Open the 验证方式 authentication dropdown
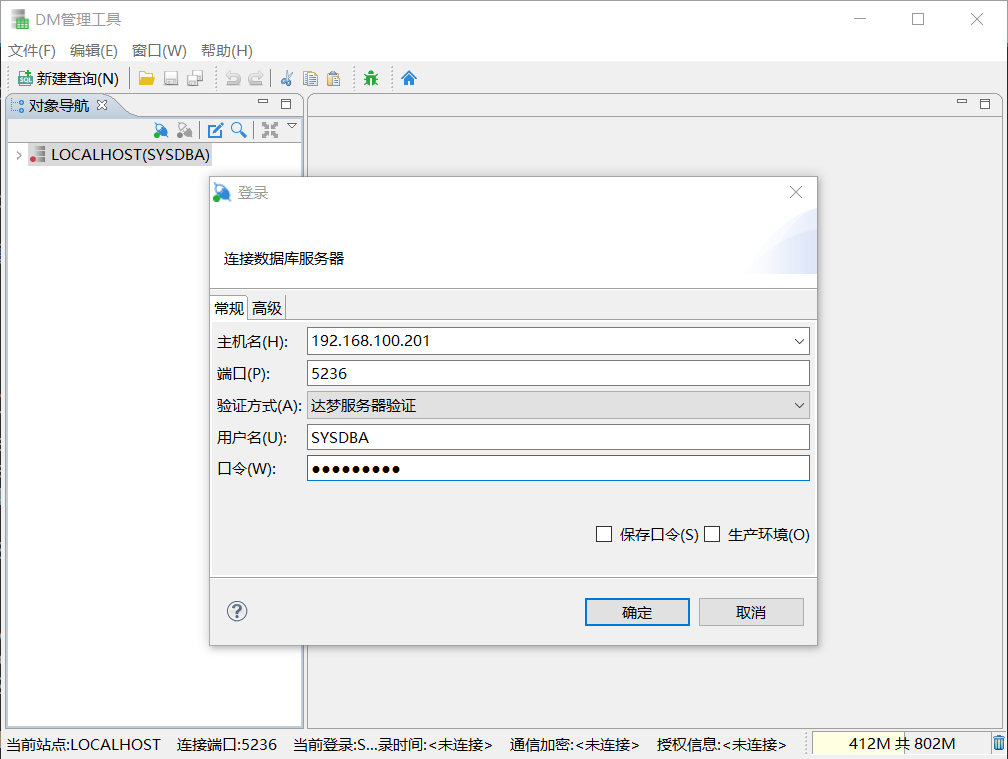 [x=558, y=406]
